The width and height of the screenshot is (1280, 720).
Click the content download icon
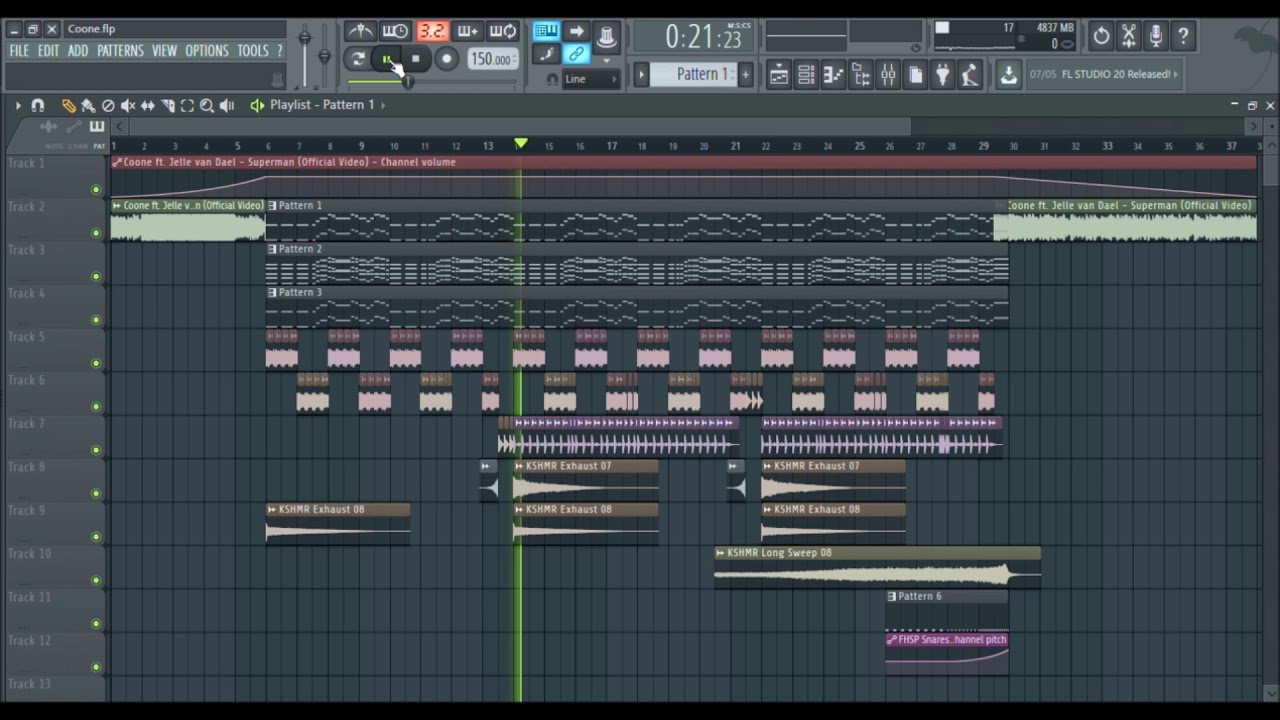(1008, 75)
